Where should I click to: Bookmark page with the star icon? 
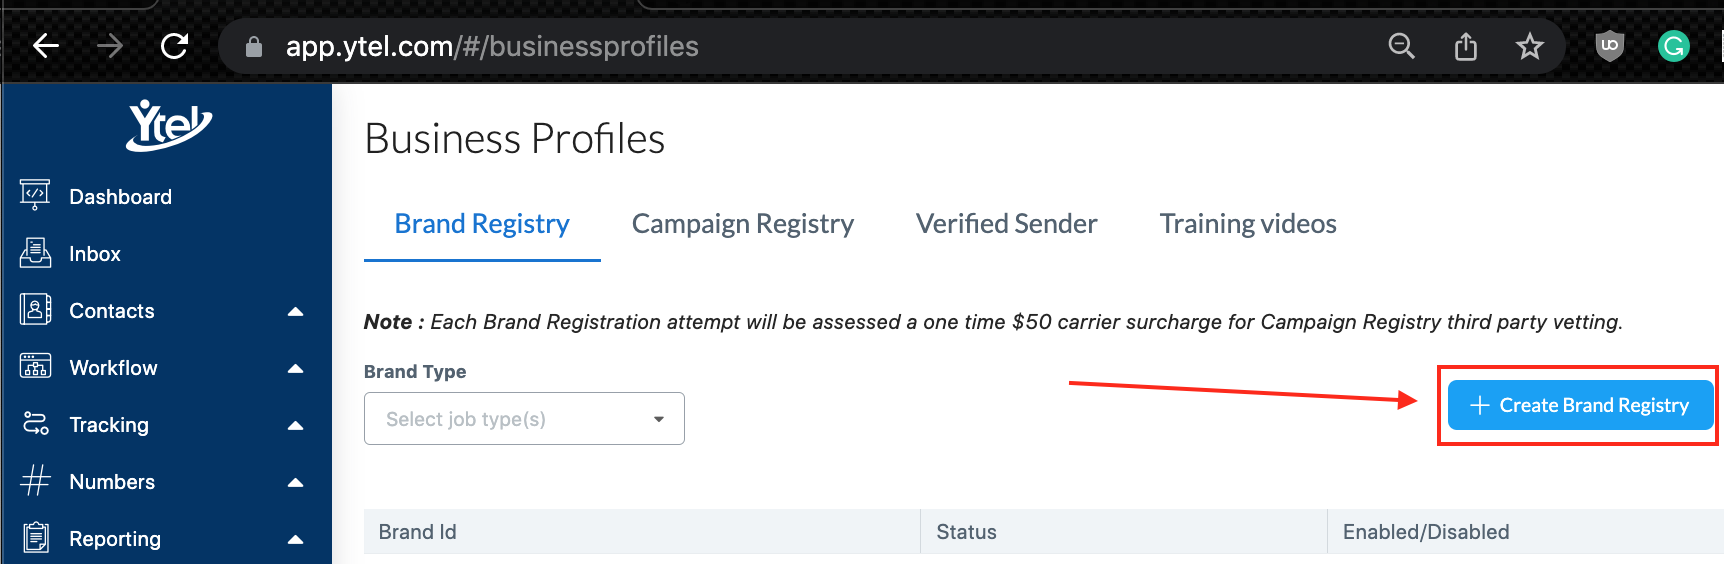click(x=1529, y=46)
